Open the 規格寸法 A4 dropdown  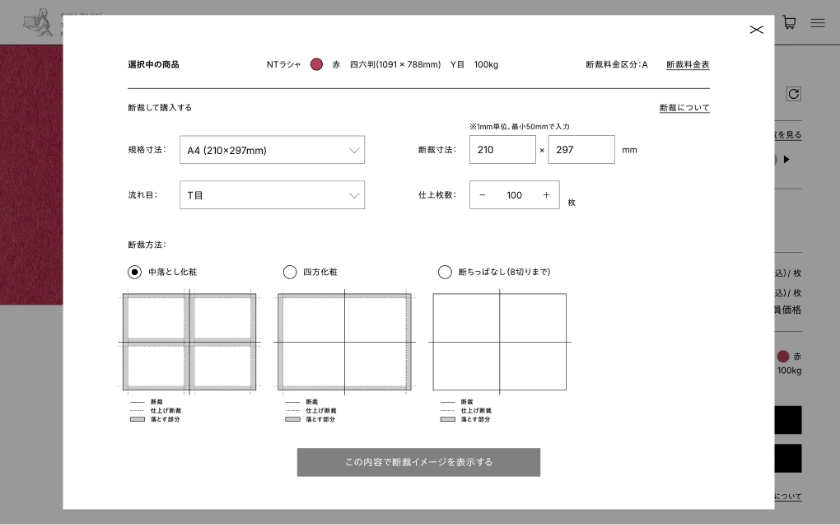[x=272, y=149]
